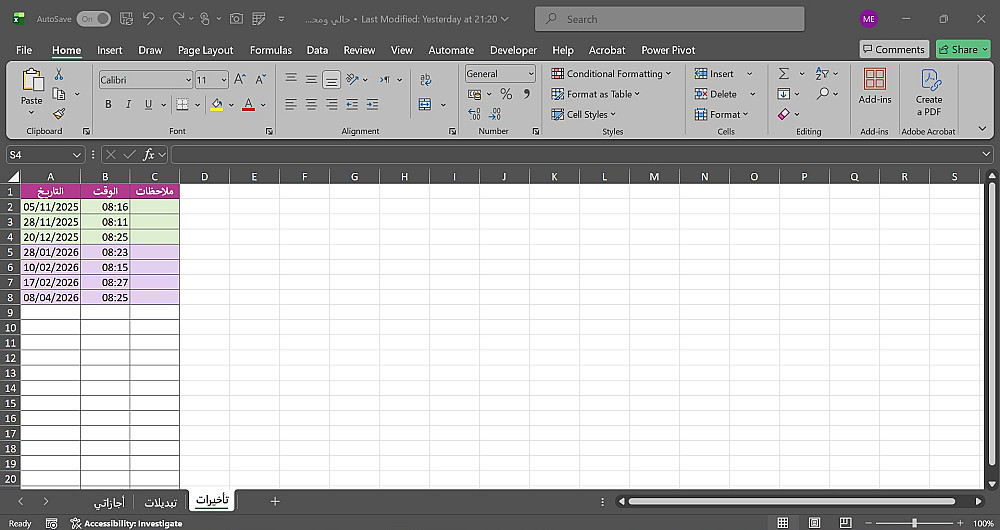
Task: Click the AutoSum sigma icon
Action: click(784, 74)
